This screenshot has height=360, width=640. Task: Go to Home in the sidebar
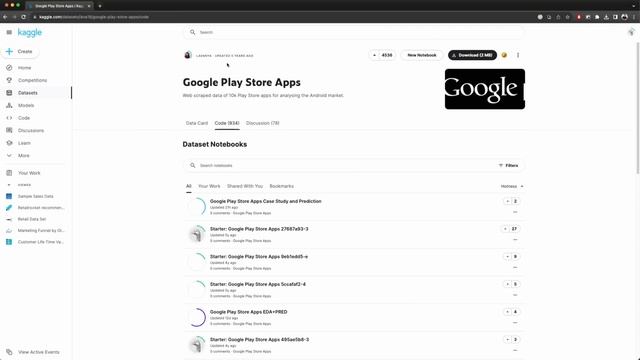pos(24,68)
